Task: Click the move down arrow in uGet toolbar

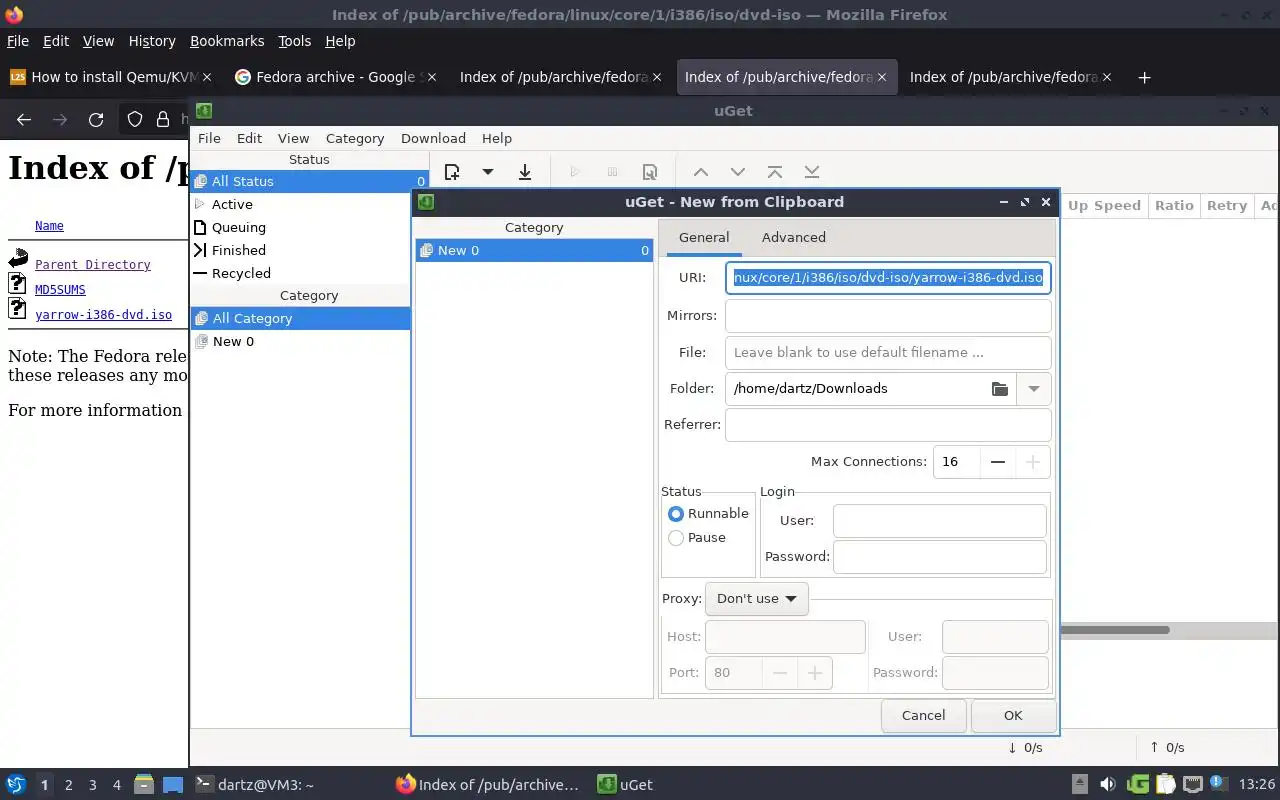Action: click(738, 172)
